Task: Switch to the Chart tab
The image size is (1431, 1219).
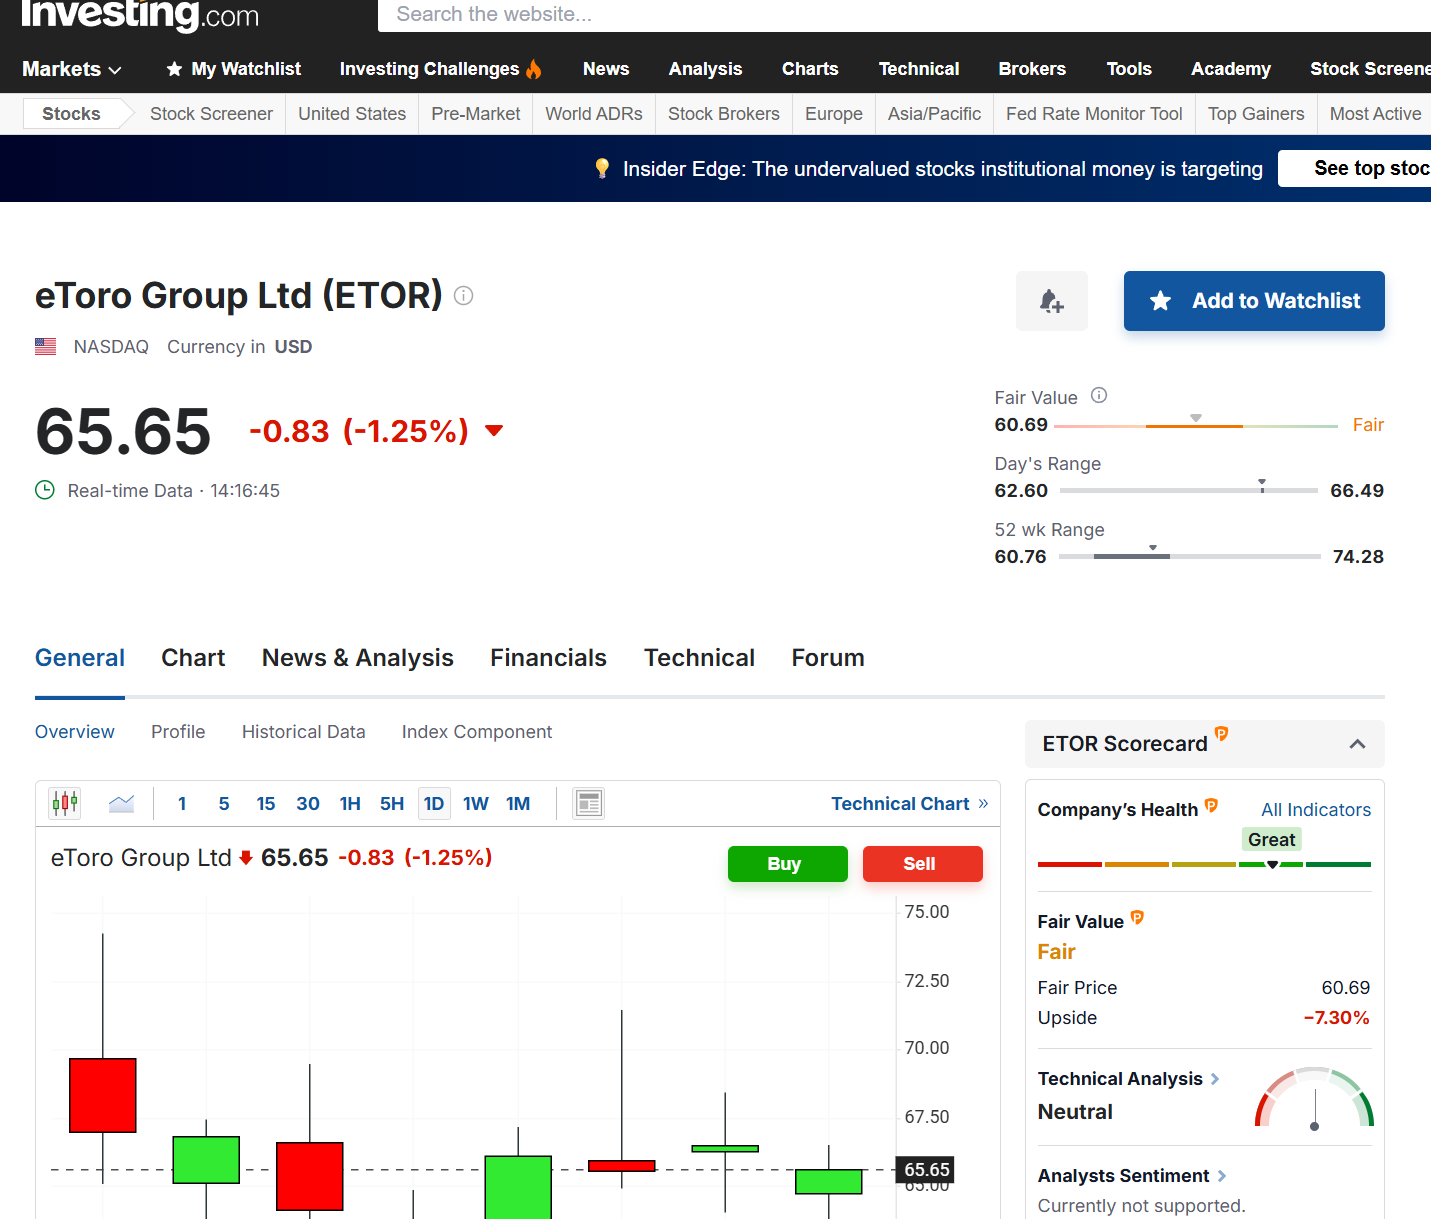Action: pos(193,658)
